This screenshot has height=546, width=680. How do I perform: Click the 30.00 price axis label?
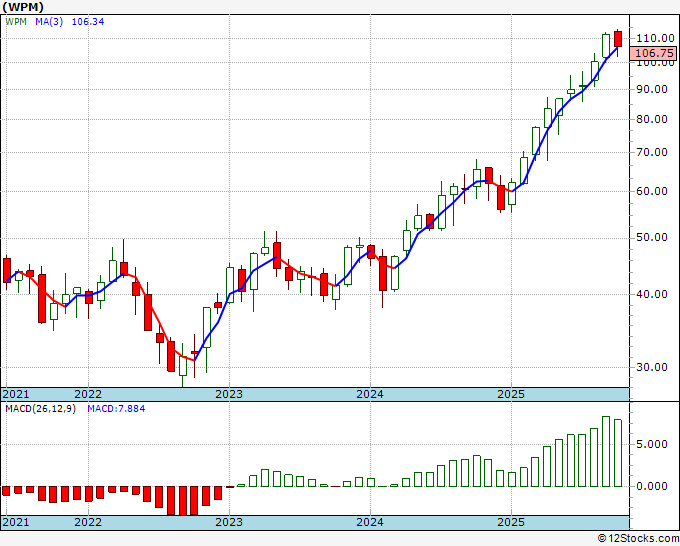point(652,367)
